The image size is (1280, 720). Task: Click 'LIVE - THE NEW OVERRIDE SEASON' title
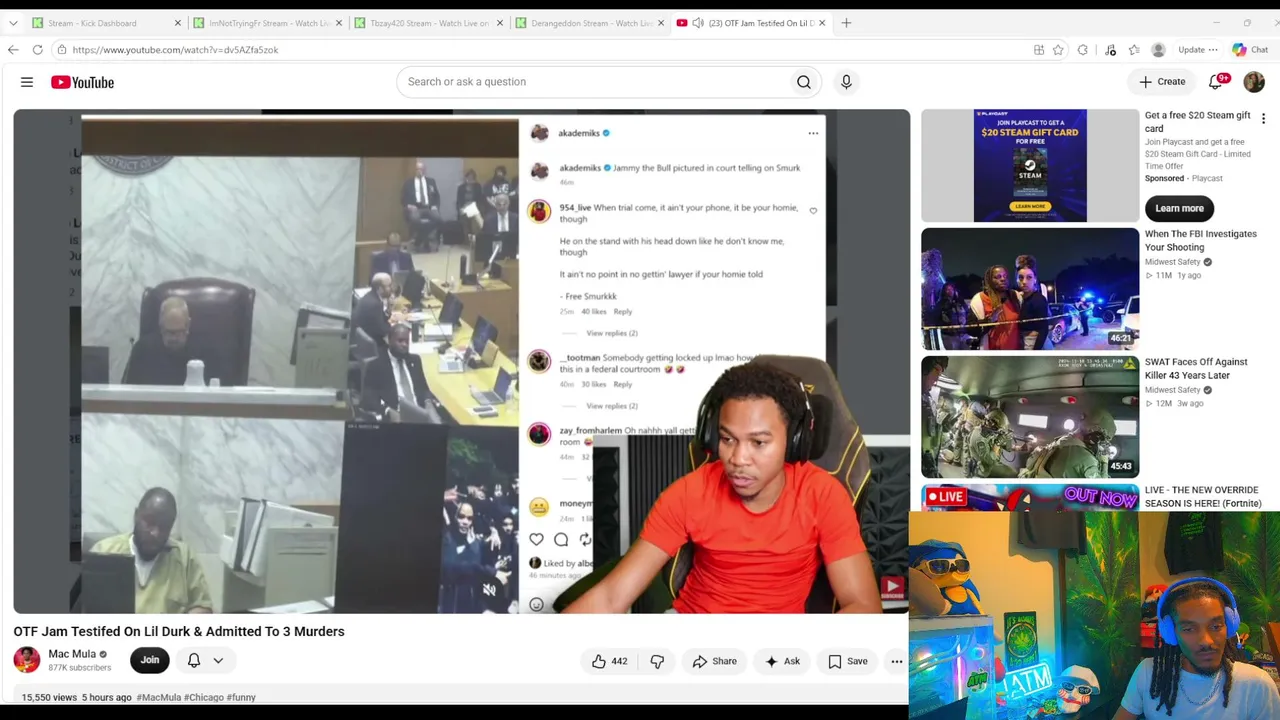coord(1203,497)
